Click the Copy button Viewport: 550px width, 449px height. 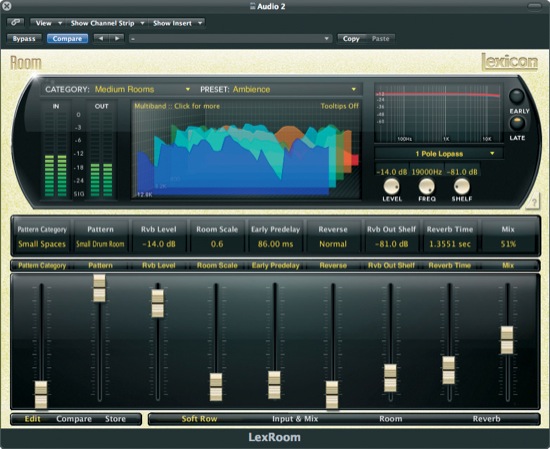click(351, 39)
